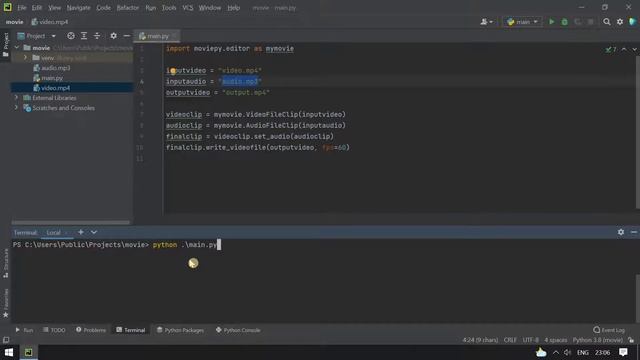The height and width of the screenshot is (360, 640).
Task: Hide the Terminal tool window
Action: pos(633,232)
